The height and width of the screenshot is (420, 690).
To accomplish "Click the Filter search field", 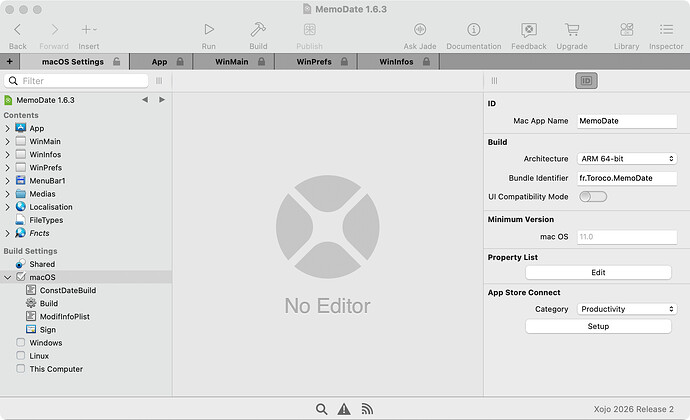I will click(x=76, y=81).
